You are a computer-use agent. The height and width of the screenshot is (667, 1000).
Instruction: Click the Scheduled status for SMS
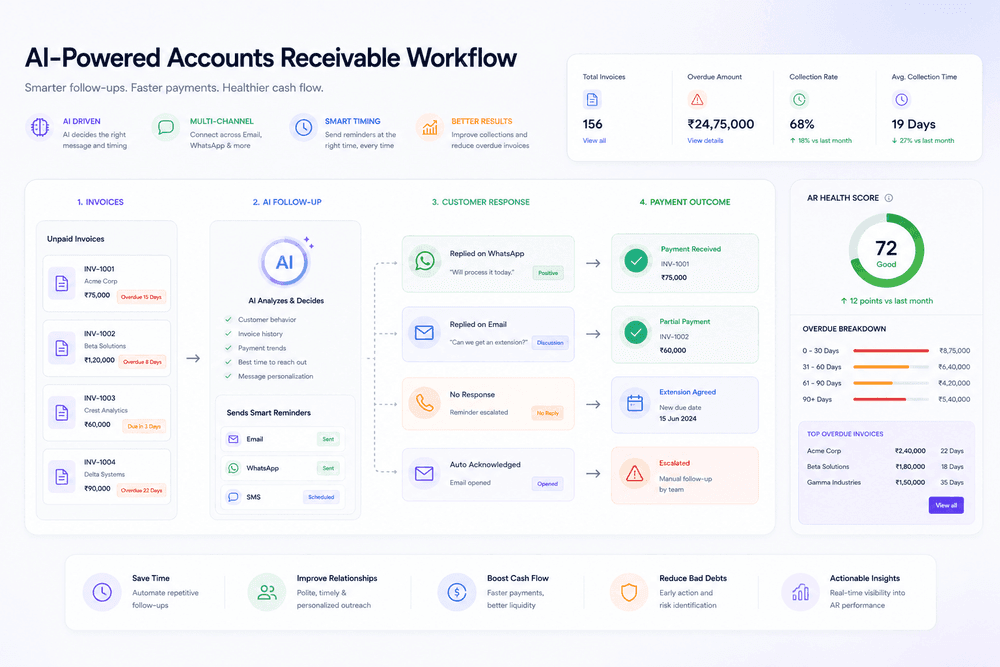point(321,497)
